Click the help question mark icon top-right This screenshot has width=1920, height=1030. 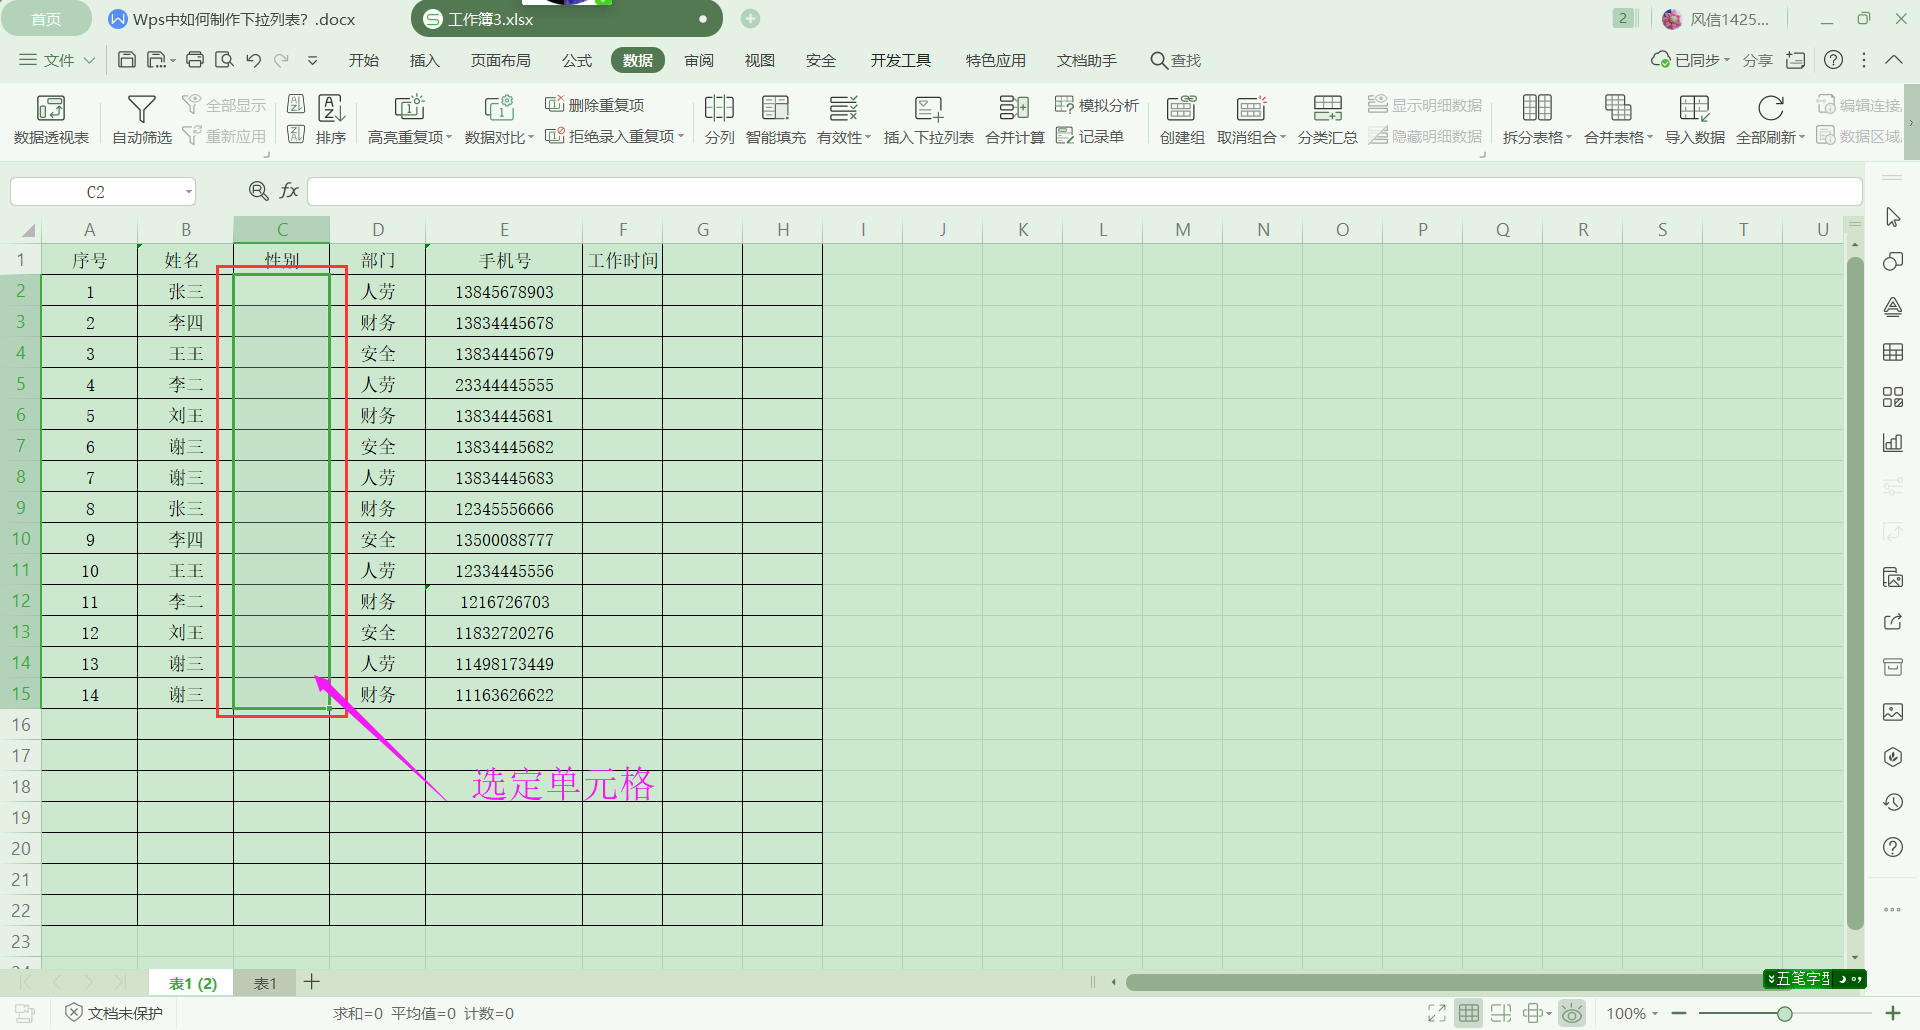pos(1833,60)
